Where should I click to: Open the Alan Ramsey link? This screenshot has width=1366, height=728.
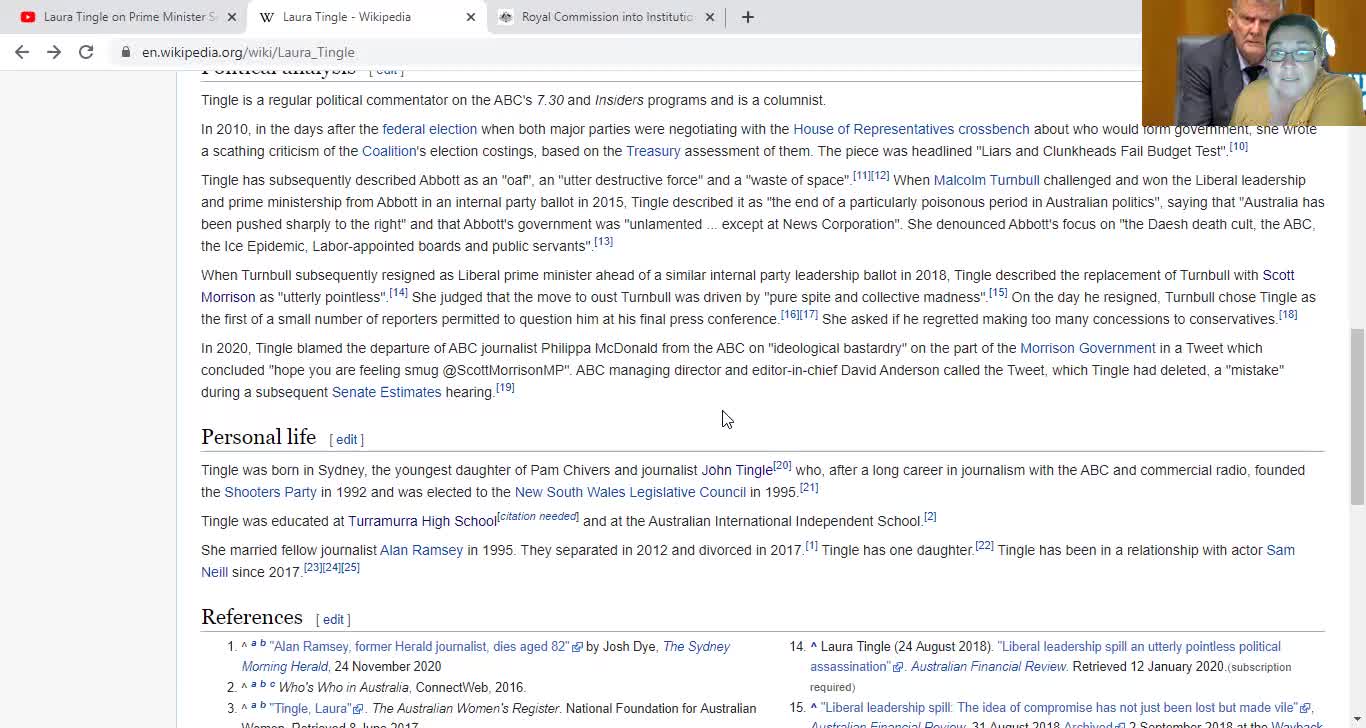pos(421,550)
